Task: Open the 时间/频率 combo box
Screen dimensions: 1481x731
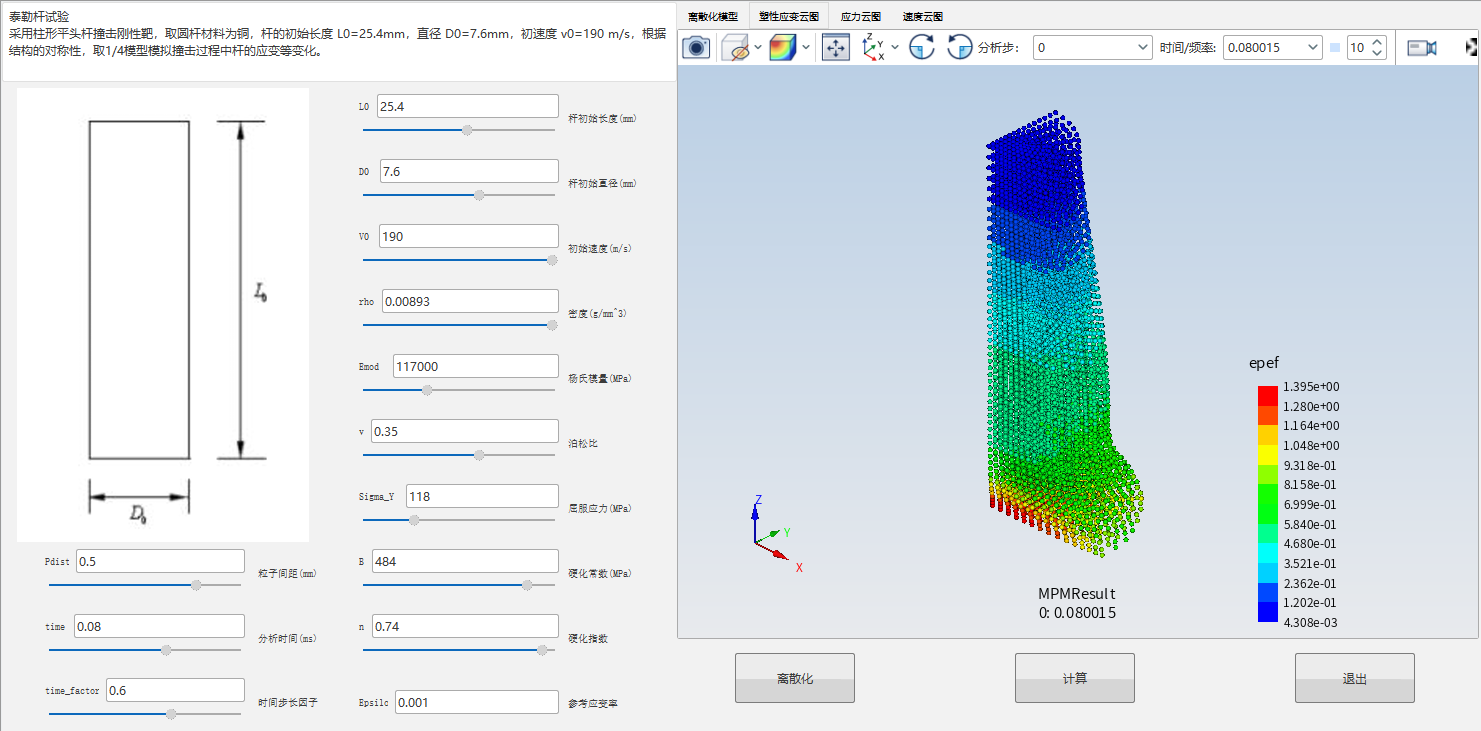Action: [1273, 47]
